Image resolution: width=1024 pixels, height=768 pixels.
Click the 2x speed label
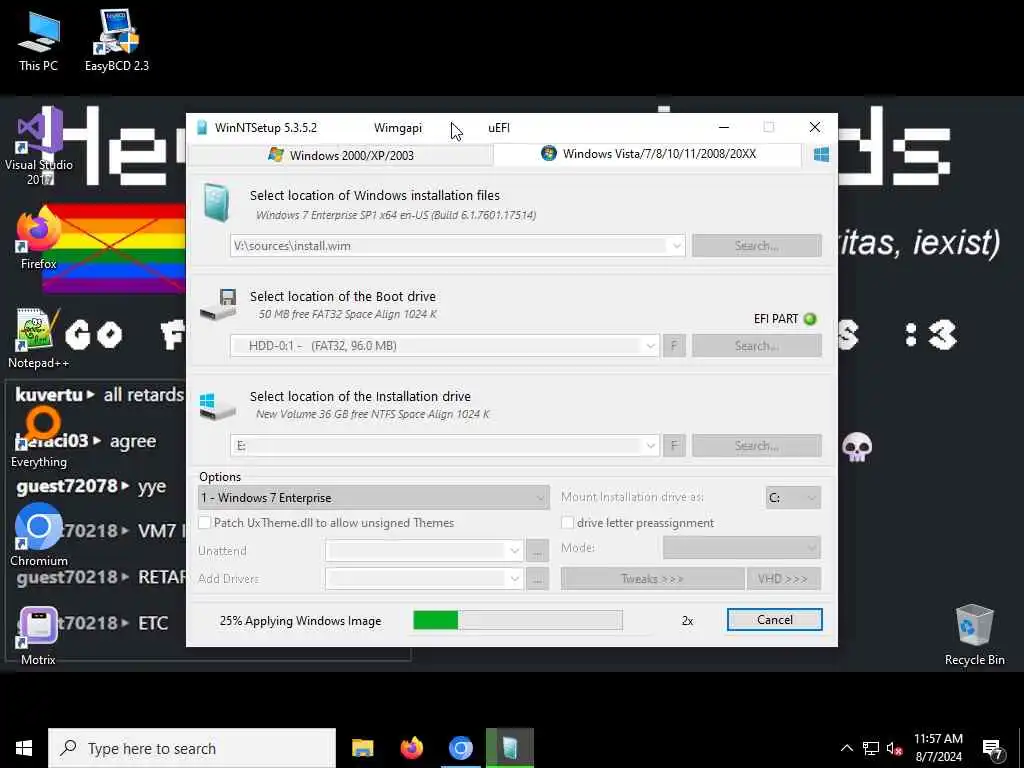pyautogui.click(x=687, y=621)
